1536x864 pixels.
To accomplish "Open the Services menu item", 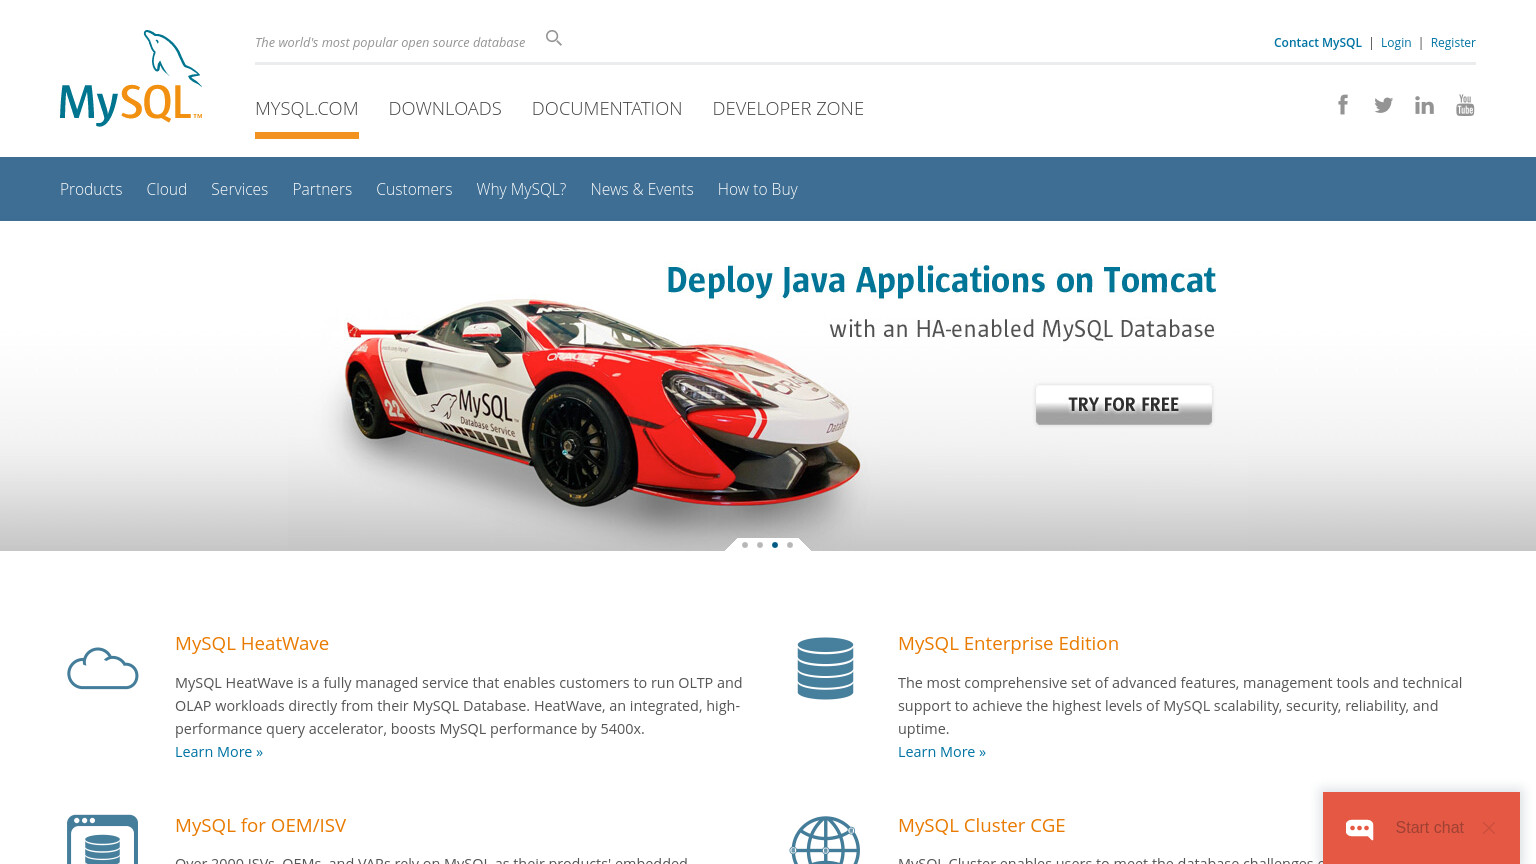I will [239, 189].
